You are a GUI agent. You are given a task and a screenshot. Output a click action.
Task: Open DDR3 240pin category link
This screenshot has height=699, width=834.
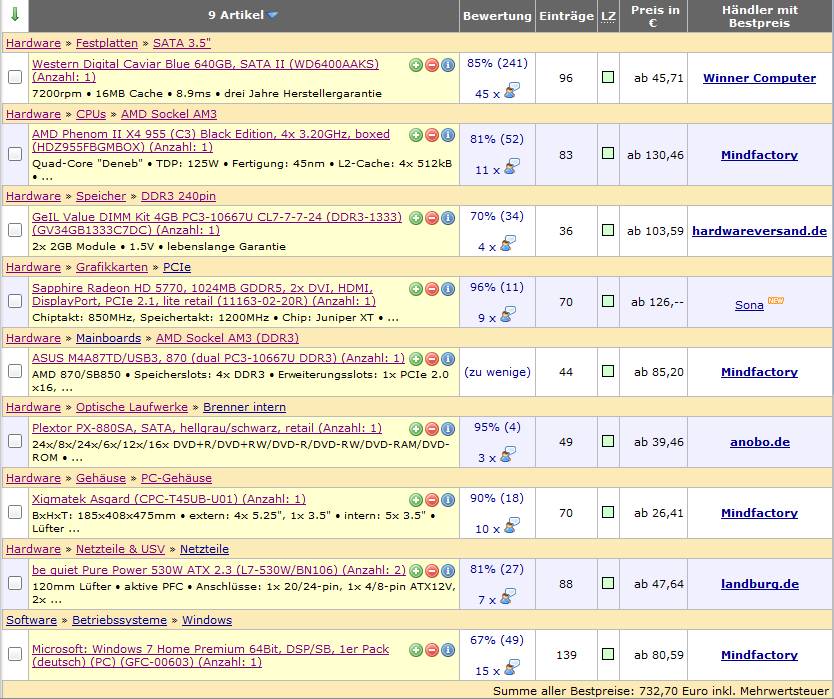(x=178, y=196)
